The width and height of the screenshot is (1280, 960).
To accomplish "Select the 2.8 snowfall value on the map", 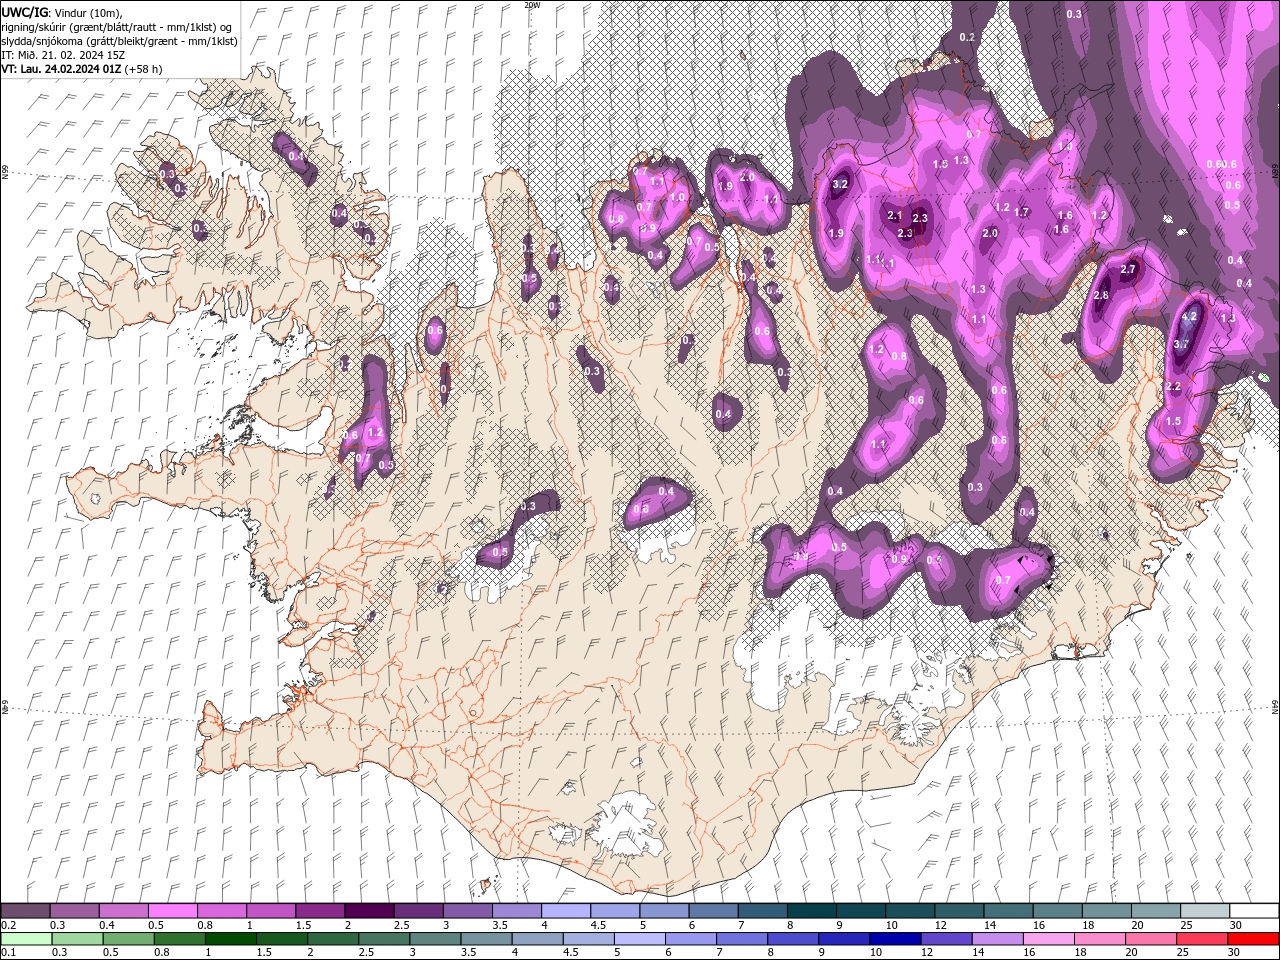I will click(x=1101, y=296).
